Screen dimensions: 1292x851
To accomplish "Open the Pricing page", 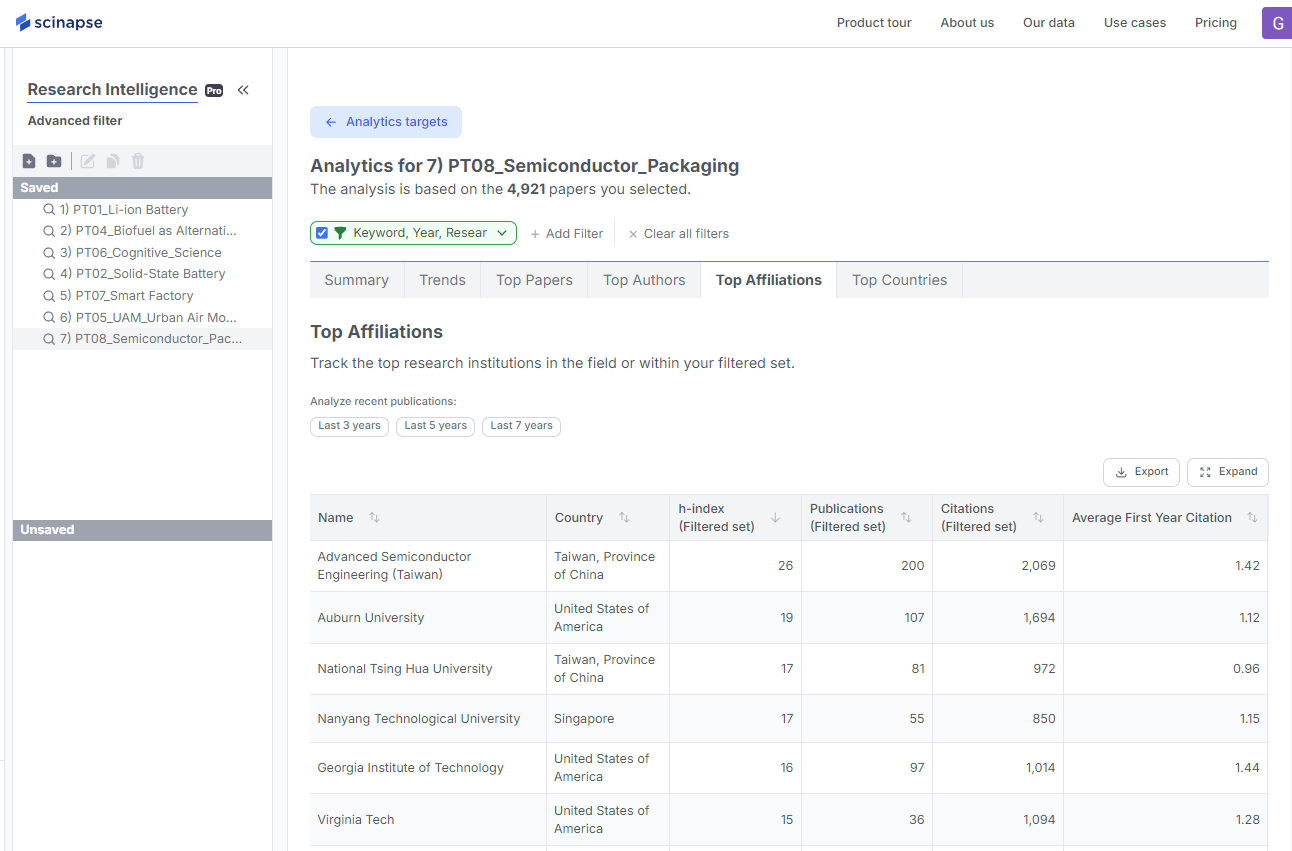I will (1215, 22).
